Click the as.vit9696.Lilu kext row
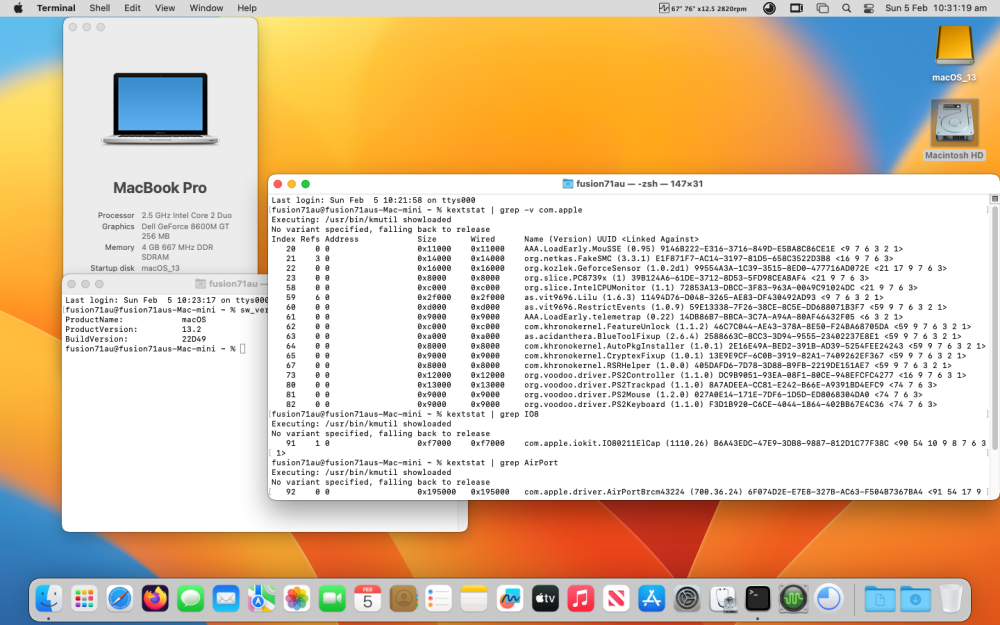Viewport: 1000px width, 625px height. (584, 298)
